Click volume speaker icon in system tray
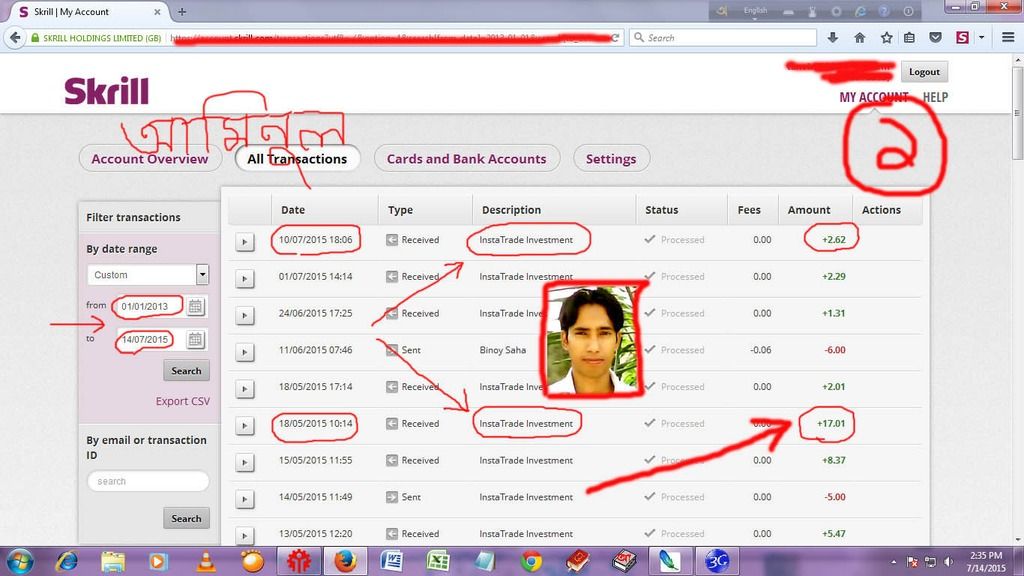The height and width of the screenshot is (576, 1024). pos(948,562)
